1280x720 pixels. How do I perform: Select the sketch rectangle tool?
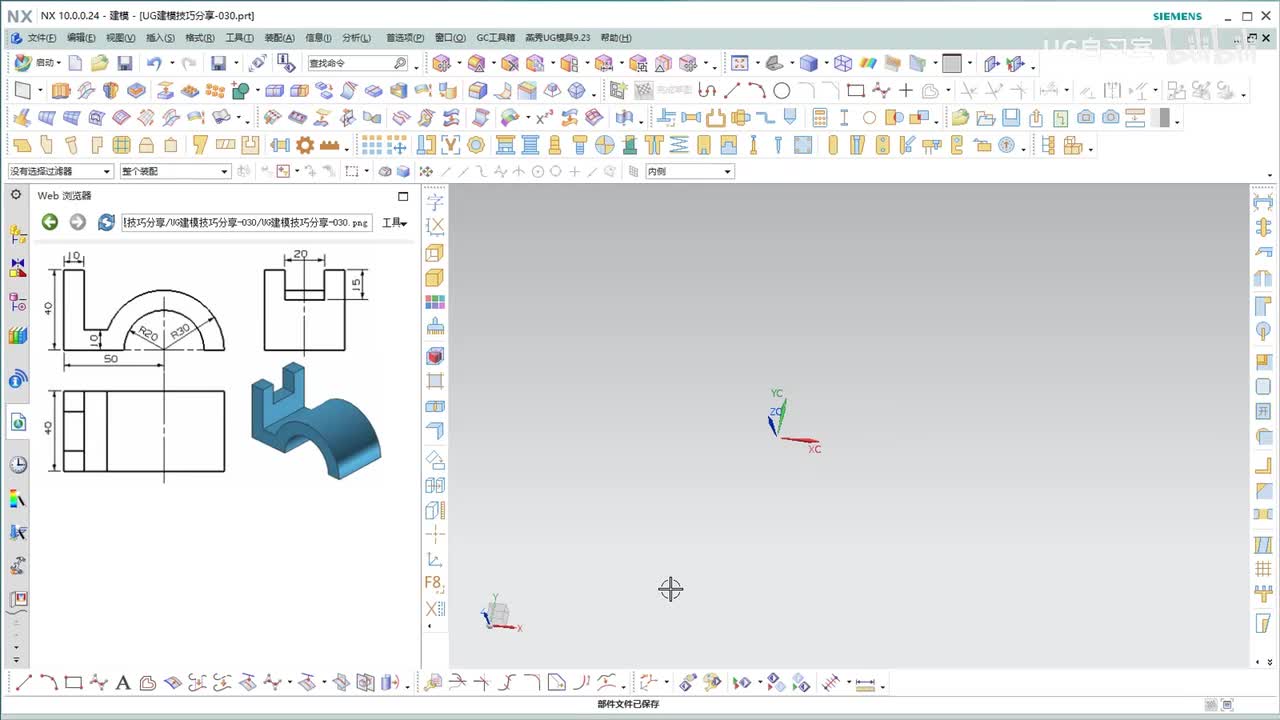(x=856, y=91)
